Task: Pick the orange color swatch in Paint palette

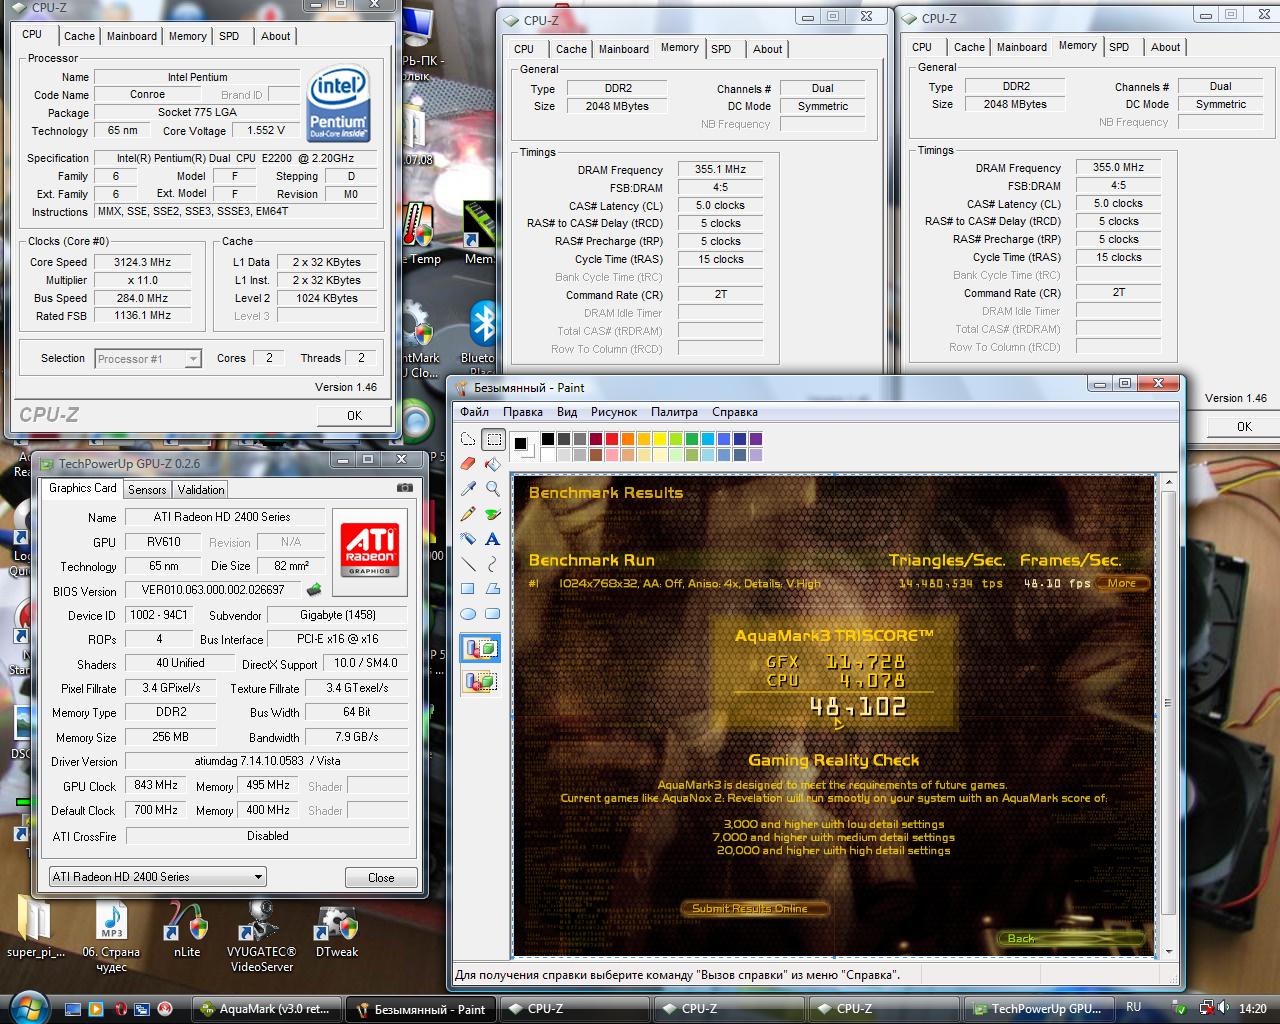Action: tap(628, 439)
